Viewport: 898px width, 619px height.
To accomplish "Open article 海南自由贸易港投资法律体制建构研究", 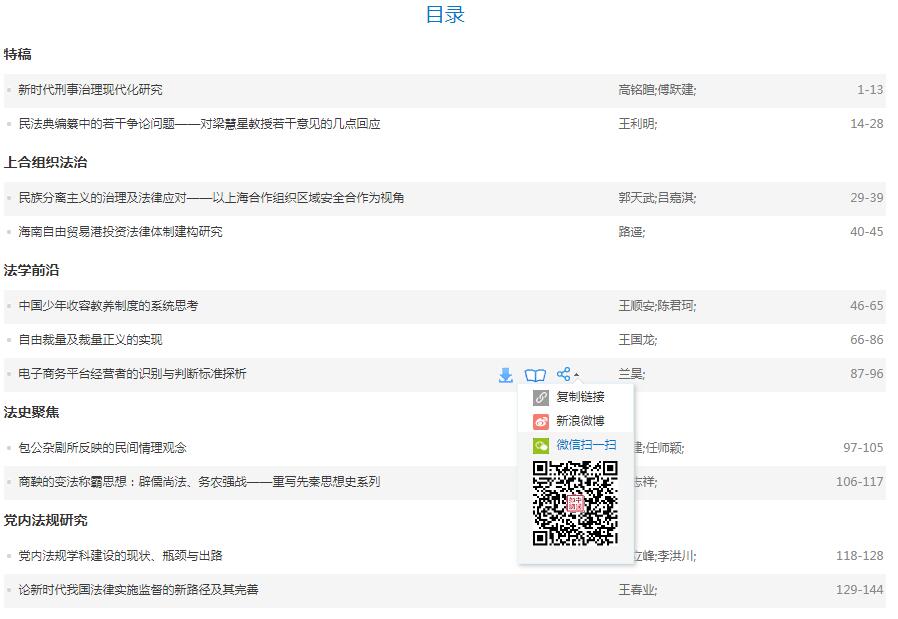I will pos(120,232).
